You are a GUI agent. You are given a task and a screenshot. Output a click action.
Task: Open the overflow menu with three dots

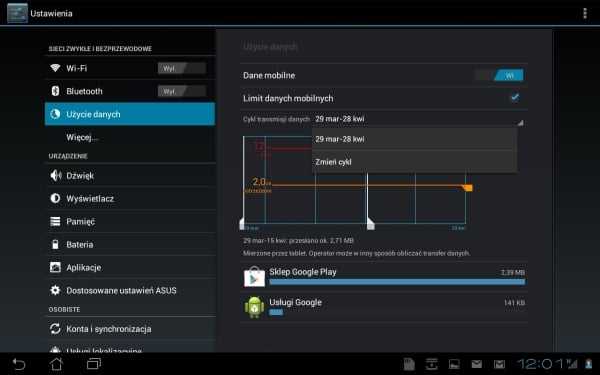[x=585, y=13]
